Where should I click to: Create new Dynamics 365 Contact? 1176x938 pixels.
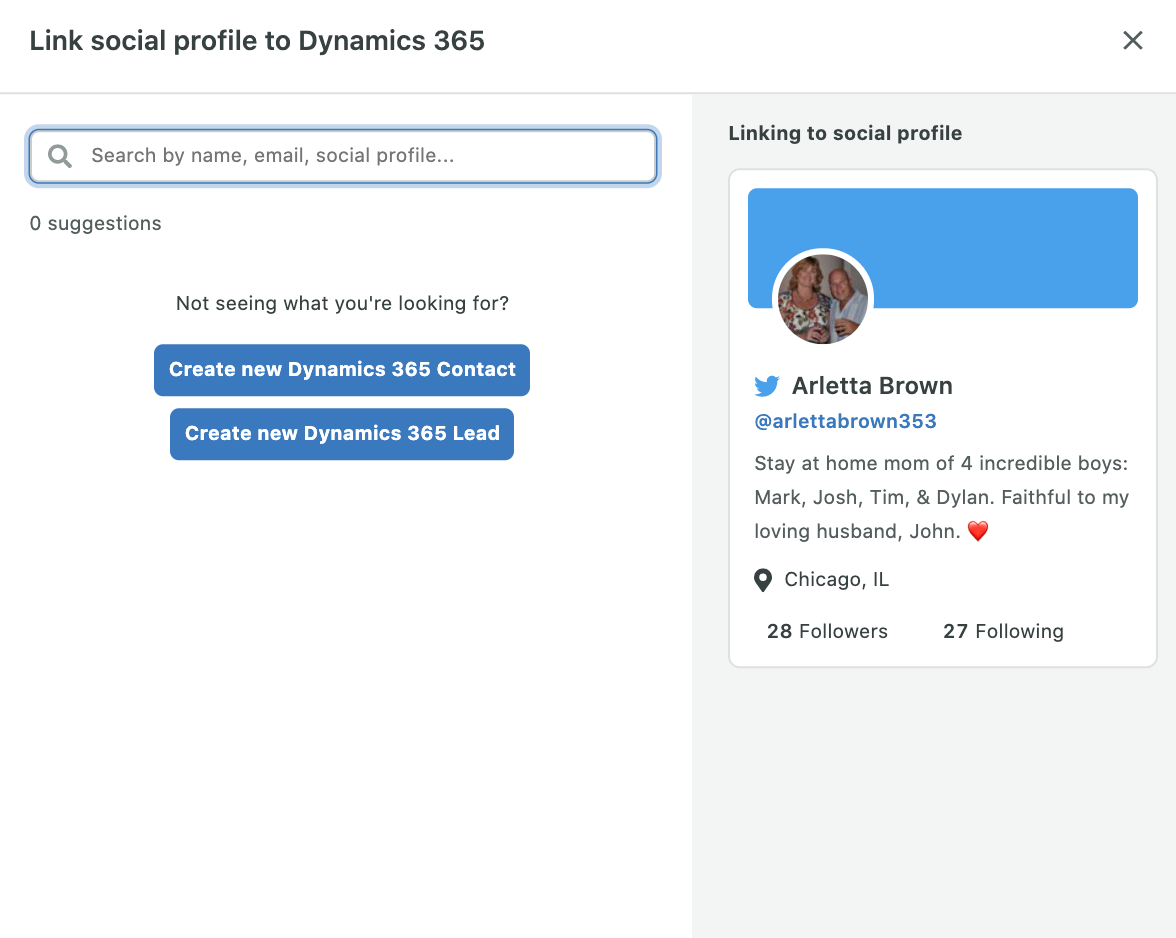click(x=342, y=370)
